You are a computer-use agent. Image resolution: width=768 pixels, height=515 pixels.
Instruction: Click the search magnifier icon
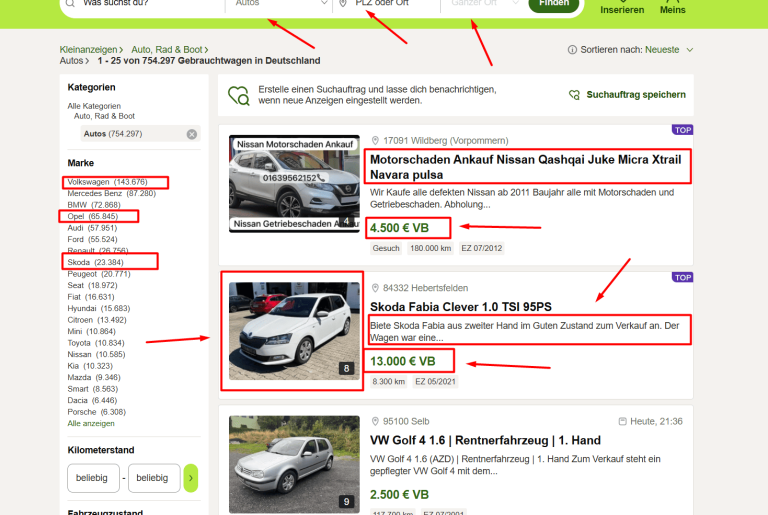tap(71, 3)
